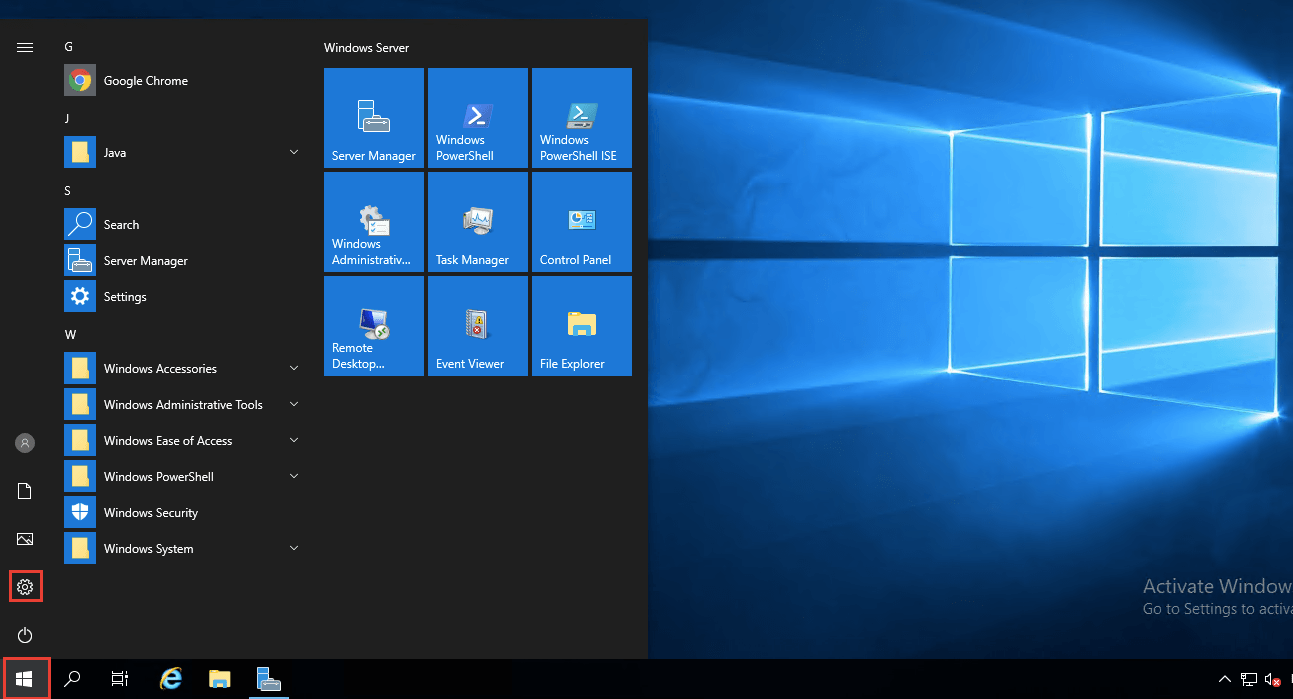Click the volume icon in the system tray
This screenshot has height=699, width=1293.
[1273, 680]
